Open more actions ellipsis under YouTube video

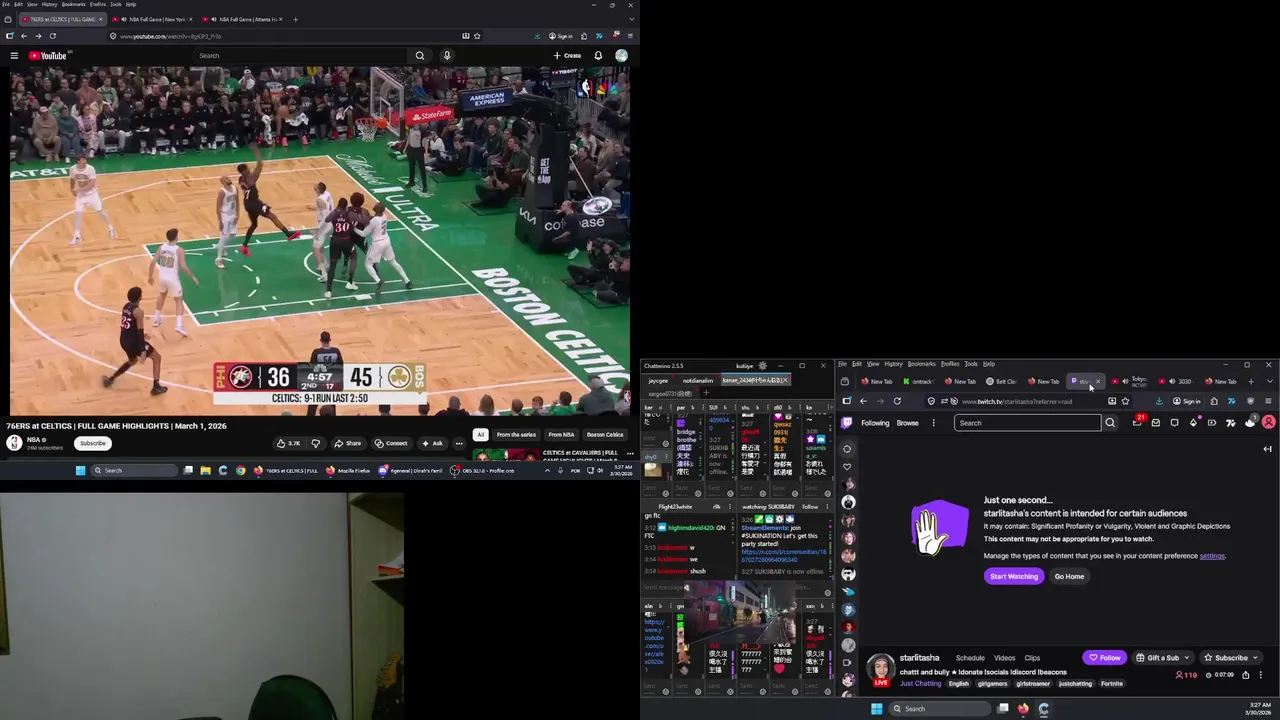[459, 443]
